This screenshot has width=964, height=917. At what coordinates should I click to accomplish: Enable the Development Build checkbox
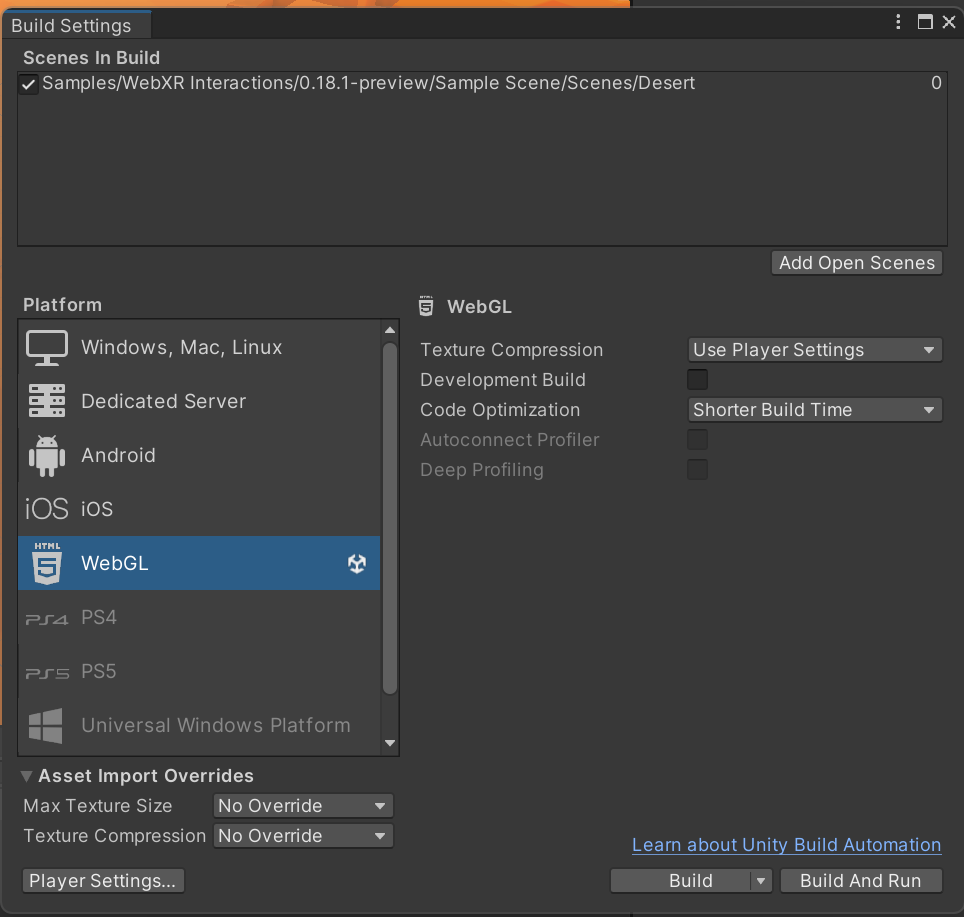(x=697, y=380)
